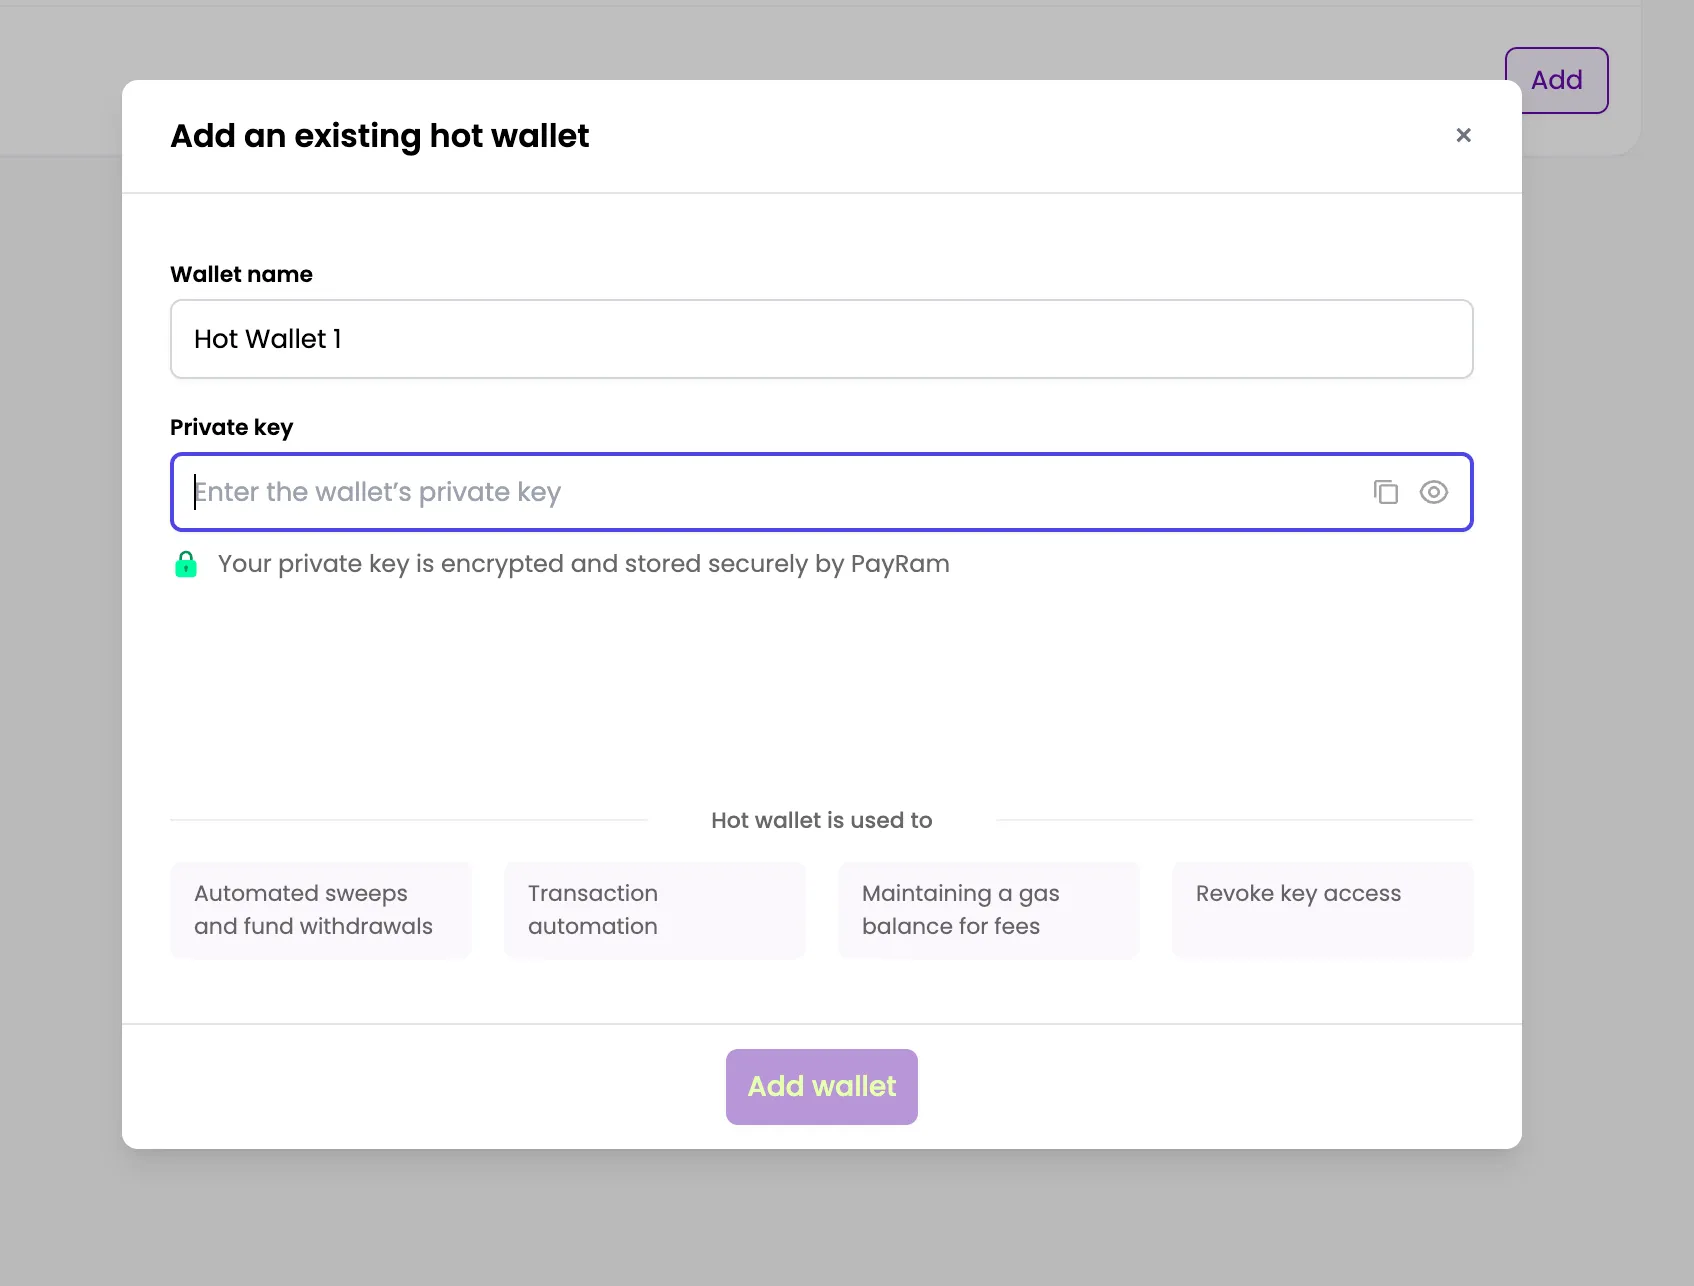Click the Hot wallet is used to heading
Image resolution: width=1694 pixels, height=1286 pixels.
tap(821, 820)
